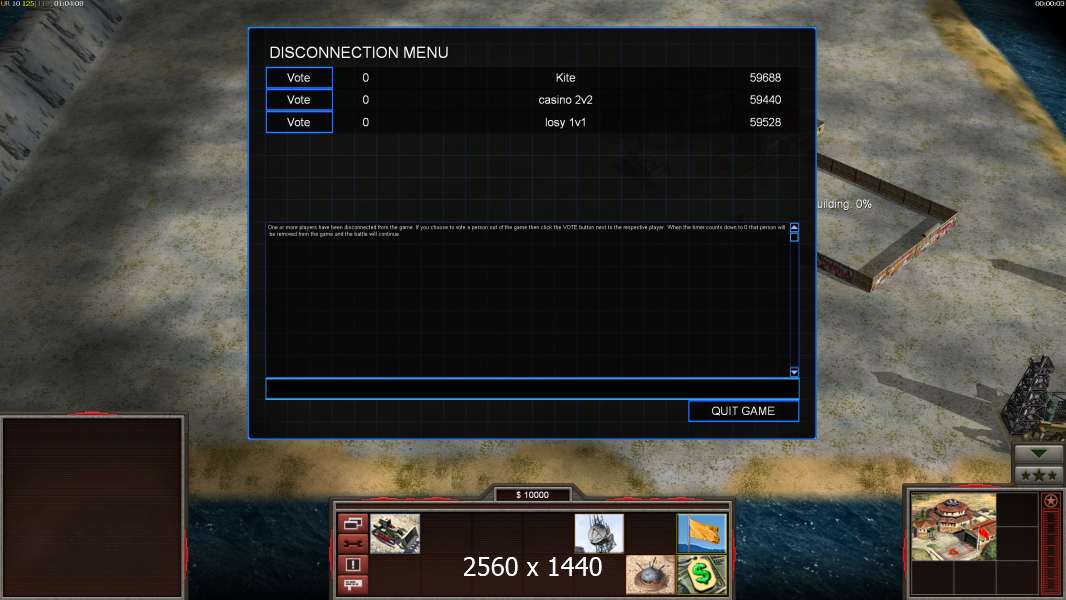
Task: Click the player name Kite
Action: 565,77
